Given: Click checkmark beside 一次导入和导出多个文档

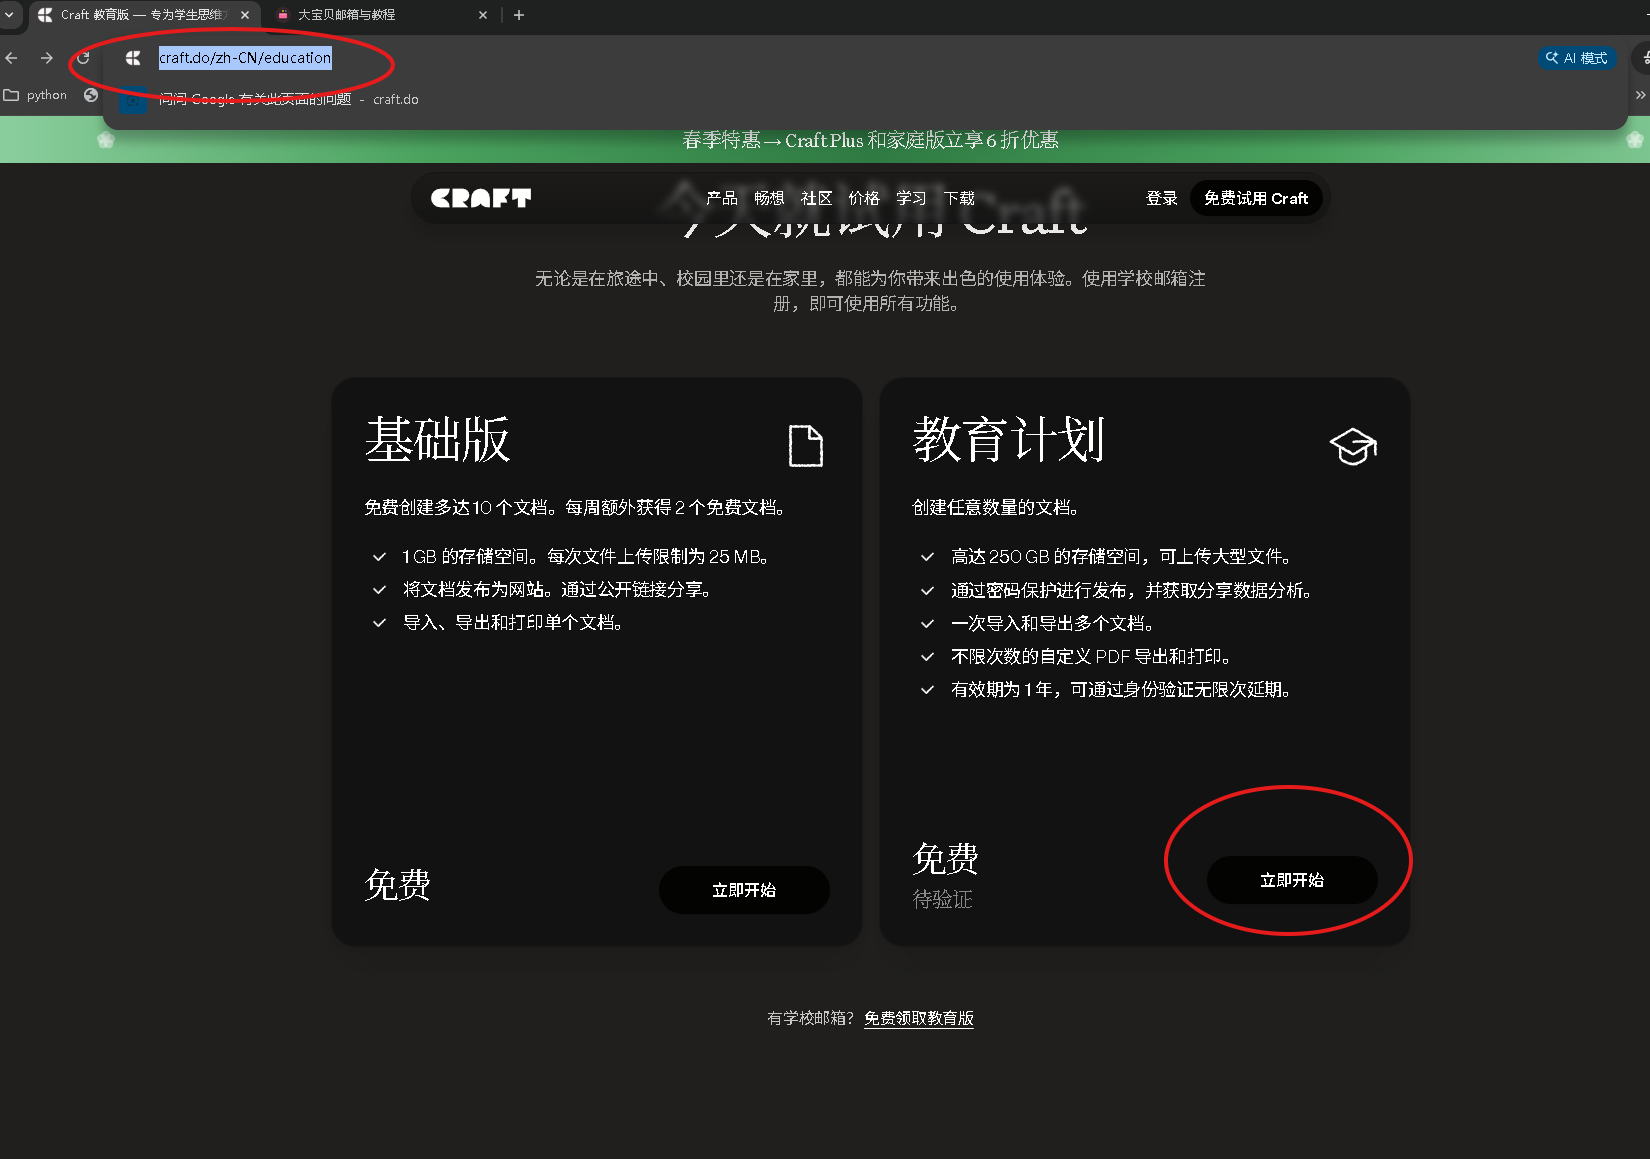Looking at the screenshot, I should pos(928,624).
